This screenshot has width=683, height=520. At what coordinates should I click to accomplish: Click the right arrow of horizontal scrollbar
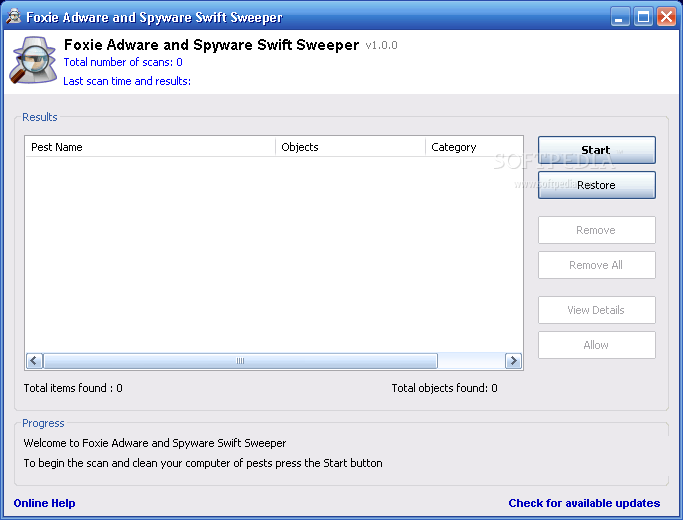513,361
